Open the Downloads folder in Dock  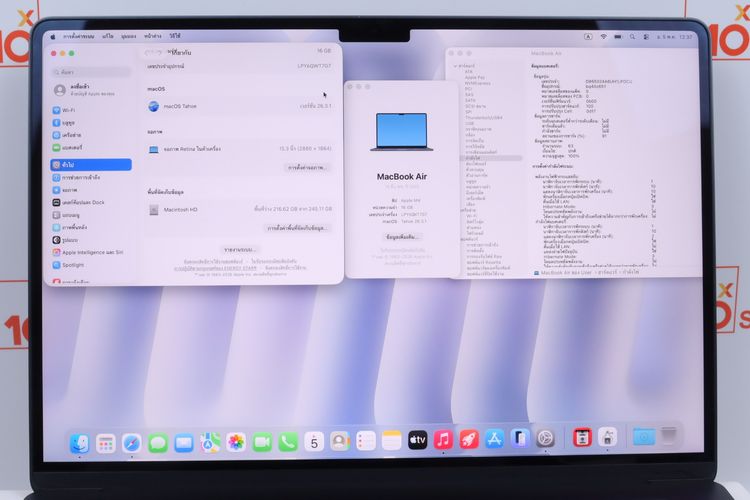[x=644, y=436]
